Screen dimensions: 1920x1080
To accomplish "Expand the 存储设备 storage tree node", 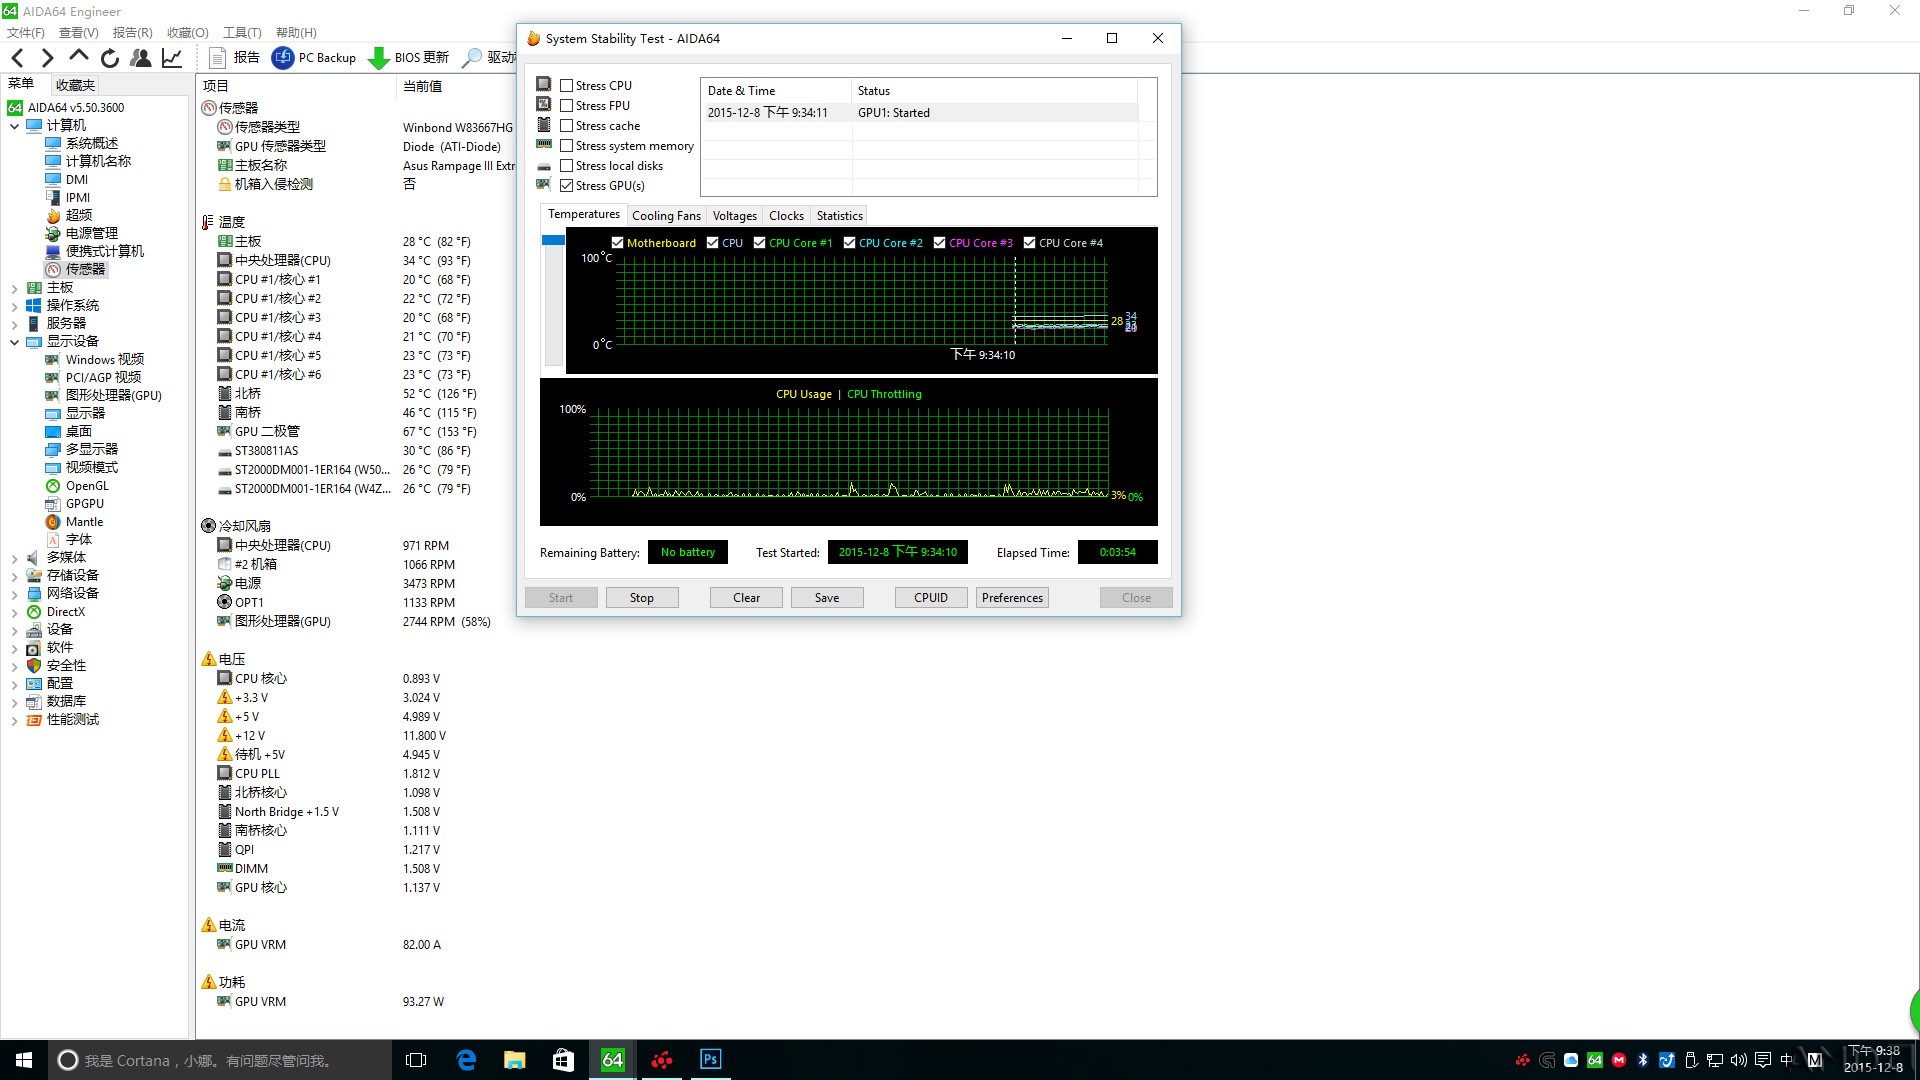I will pyautogui.click(x=15, y=576).
